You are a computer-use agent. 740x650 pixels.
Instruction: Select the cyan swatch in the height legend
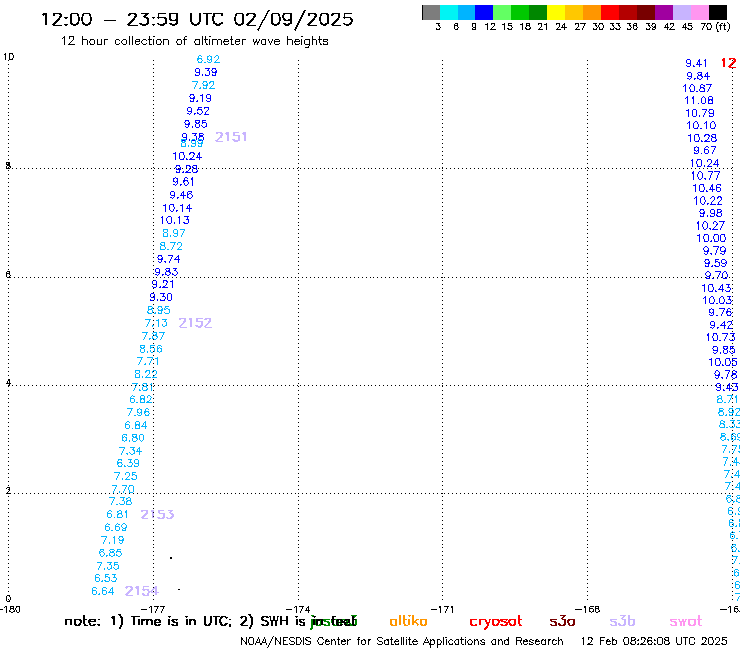coord(449,12)
